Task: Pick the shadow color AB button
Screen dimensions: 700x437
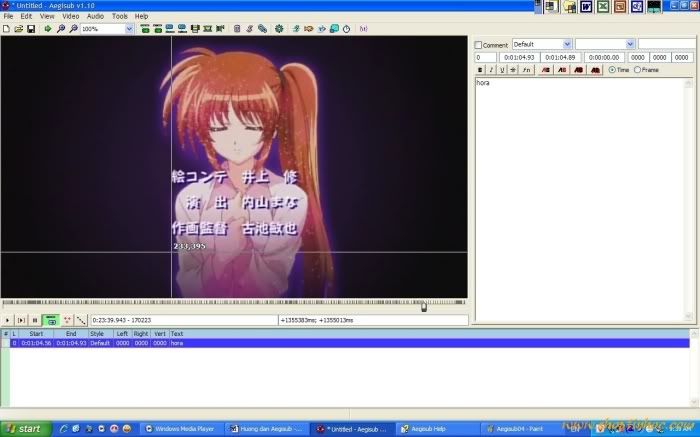Action: point(596,70)
